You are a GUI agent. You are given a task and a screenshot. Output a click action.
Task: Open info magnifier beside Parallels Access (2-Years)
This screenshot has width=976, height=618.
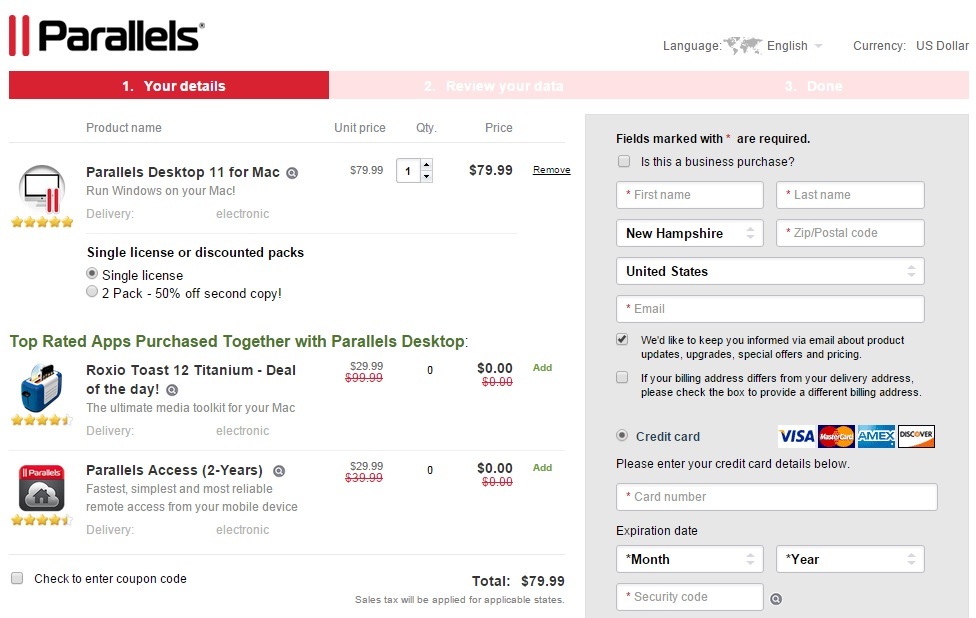point(279,471)
